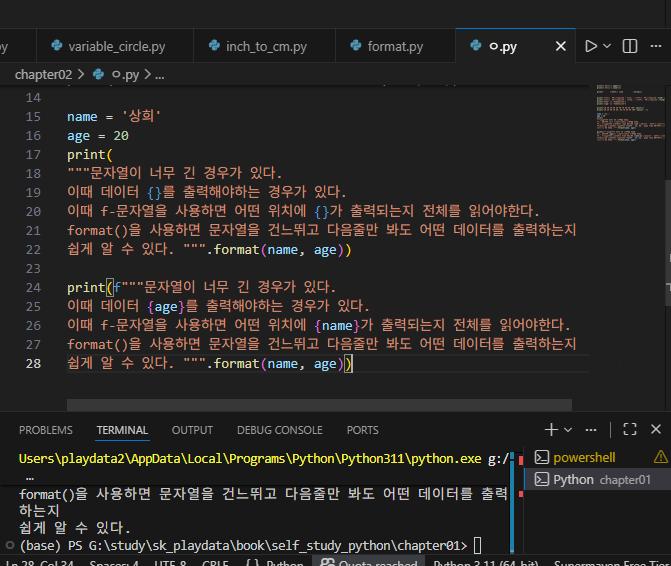
Task: Switch to the inch_to_cm.py tab
Action: 264,46
